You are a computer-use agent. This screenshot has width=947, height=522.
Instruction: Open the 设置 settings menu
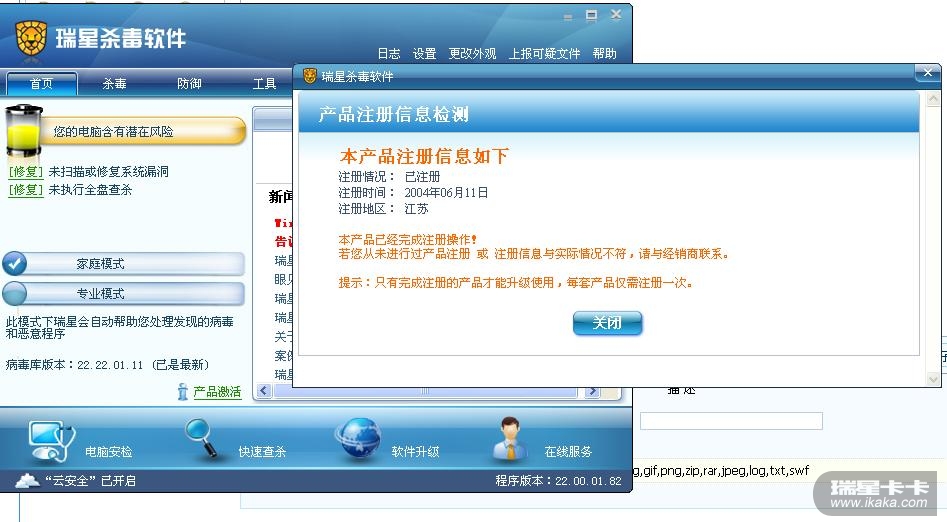point(425,54)
